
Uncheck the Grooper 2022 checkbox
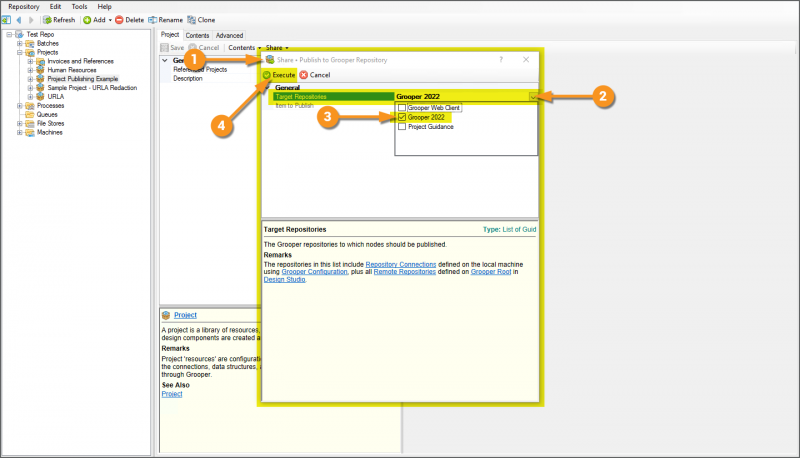click(402, 117)
